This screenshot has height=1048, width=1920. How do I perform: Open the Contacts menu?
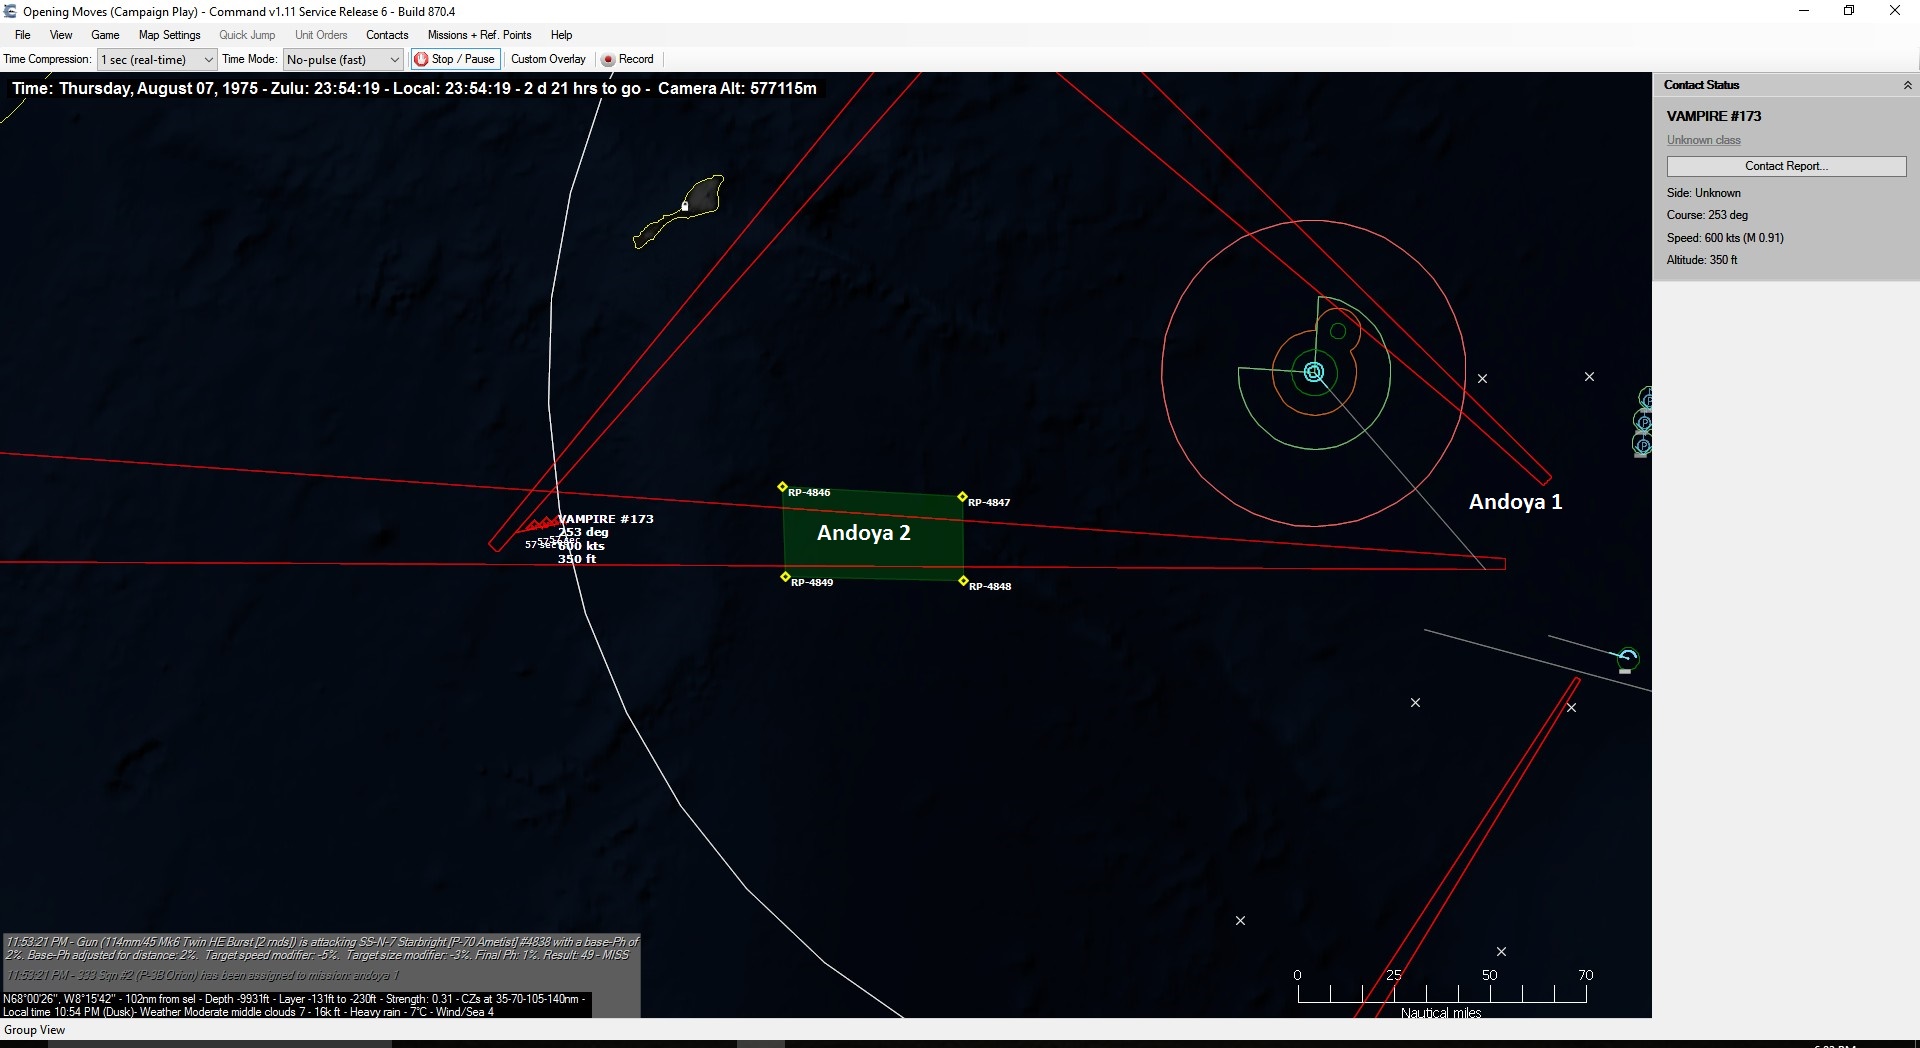387,34
